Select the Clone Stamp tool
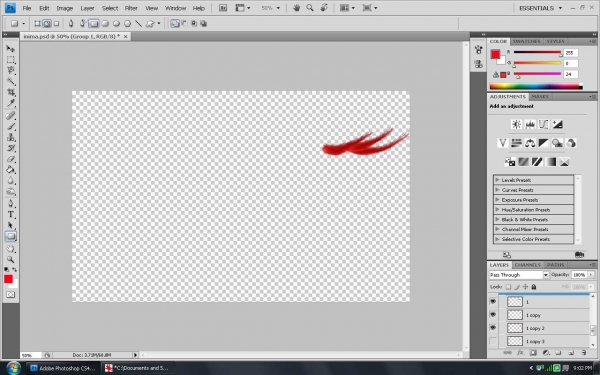This screenshot has height=375, width=600. pyautogui.click(x=10, y=137)
